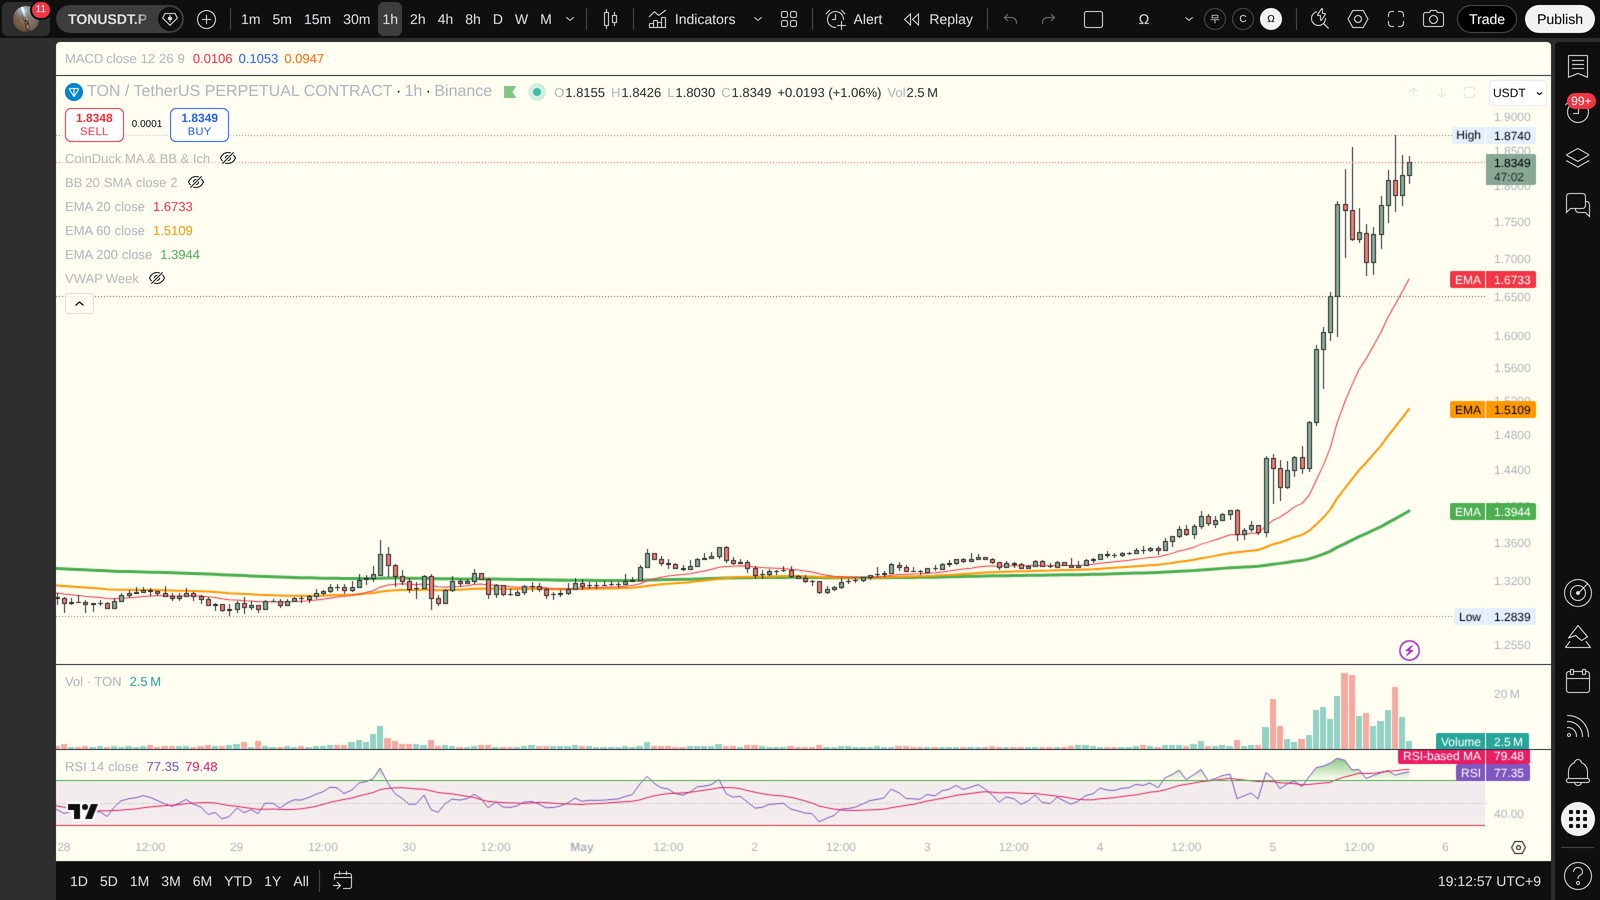Viewport: 1600px width, 900px height.
Task: Open the triangular Pine panel icon
Action: [x=1578, y=637]
